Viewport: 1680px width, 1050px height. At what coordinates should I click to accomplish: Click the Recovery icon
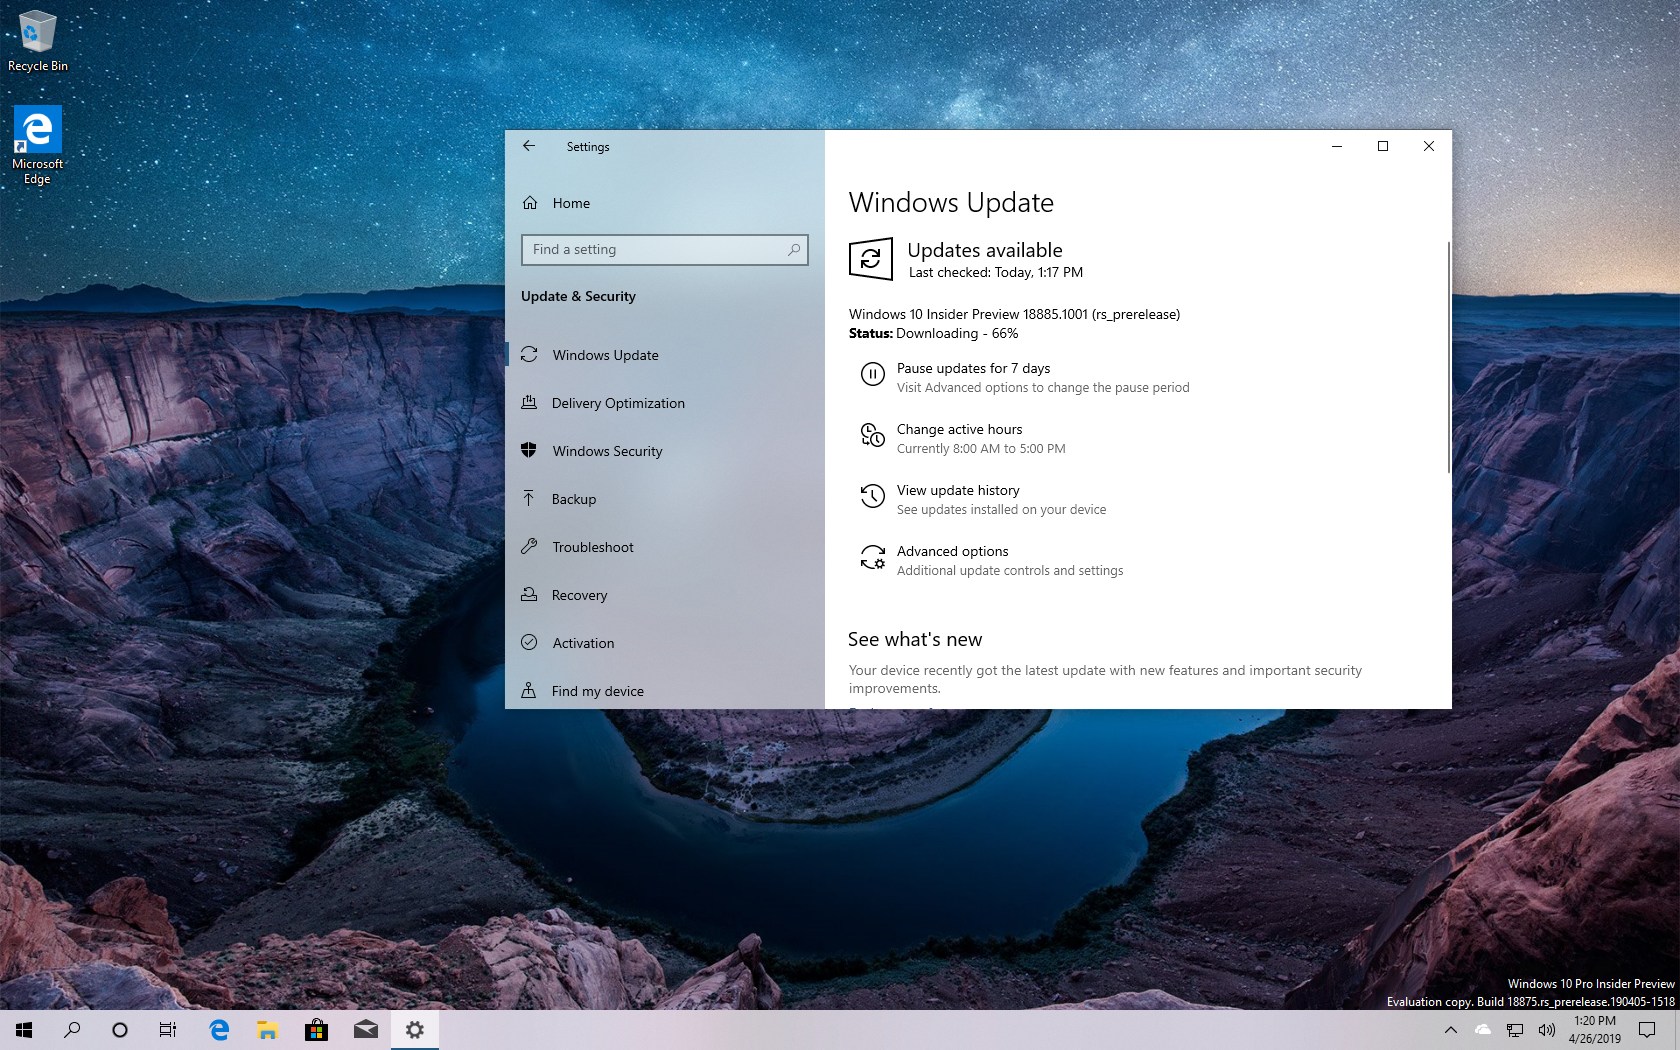pos(529,594)
